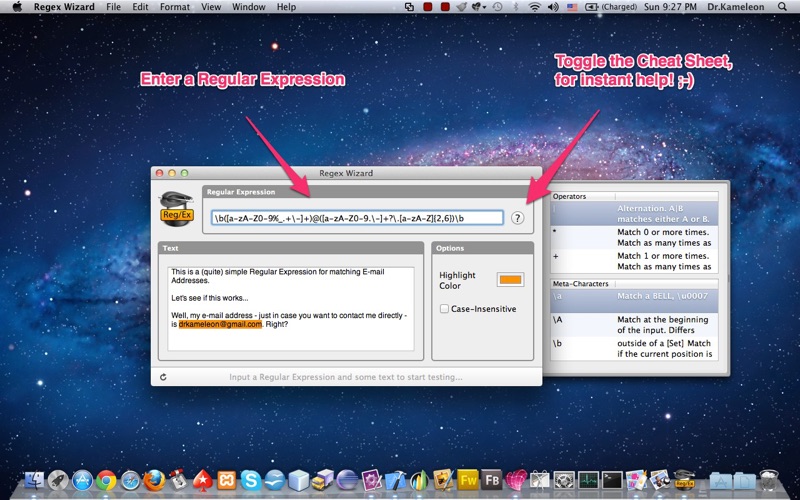
Task: Open Terminal from the Dock
Action: click(x=612, y=480)
